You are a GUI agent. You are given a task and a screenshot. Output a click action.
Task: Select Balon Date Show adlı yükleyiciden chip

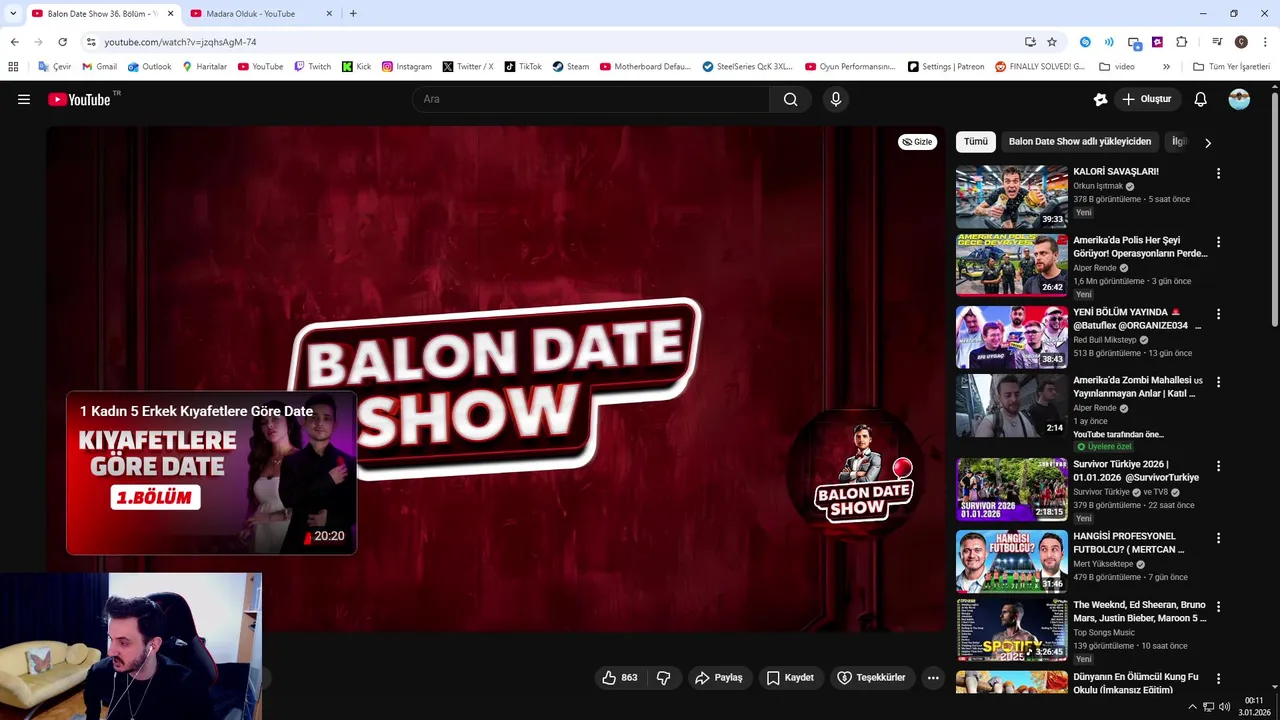click(1080, 142)
